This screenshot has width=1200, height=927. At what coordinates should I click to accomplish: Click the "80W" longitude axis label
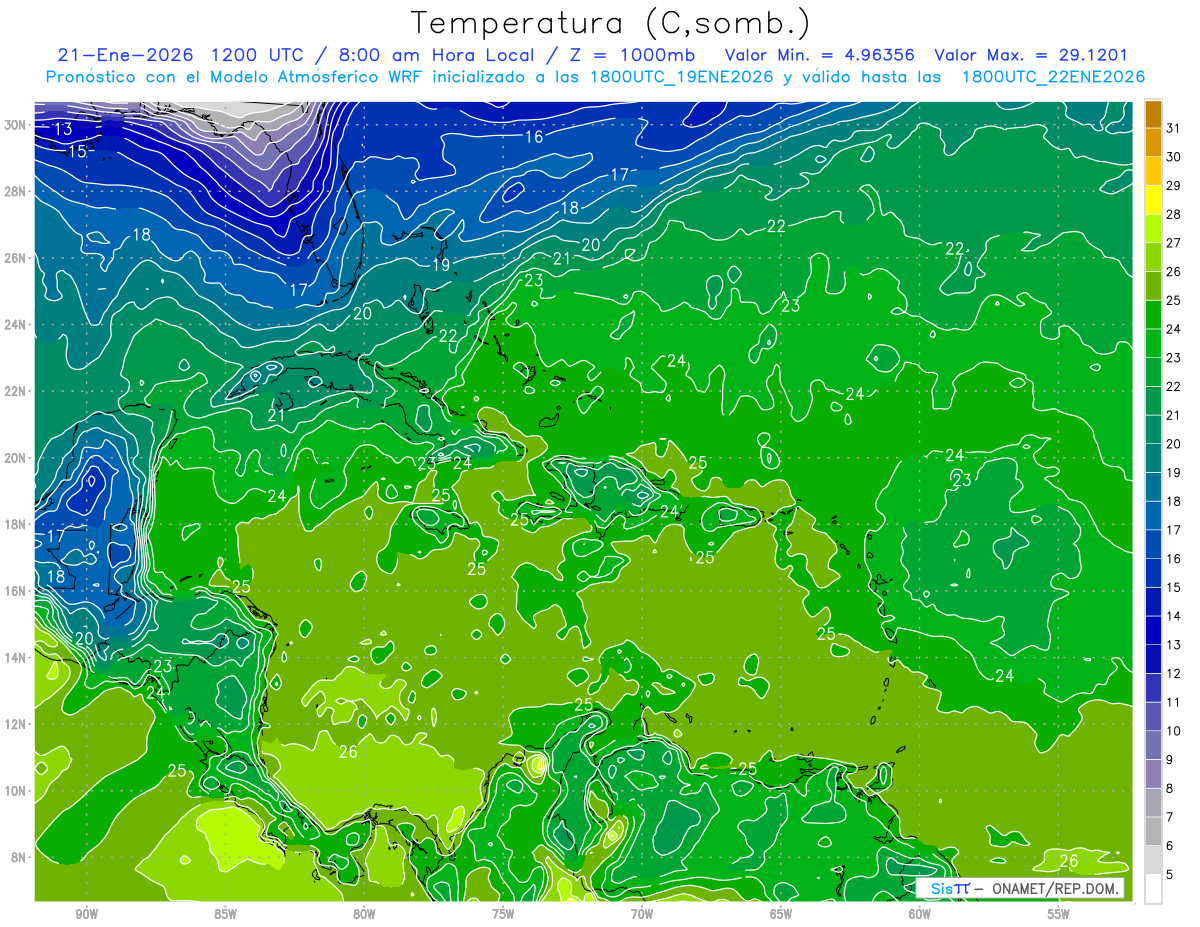pyautogui.click(x=364, y=914)
